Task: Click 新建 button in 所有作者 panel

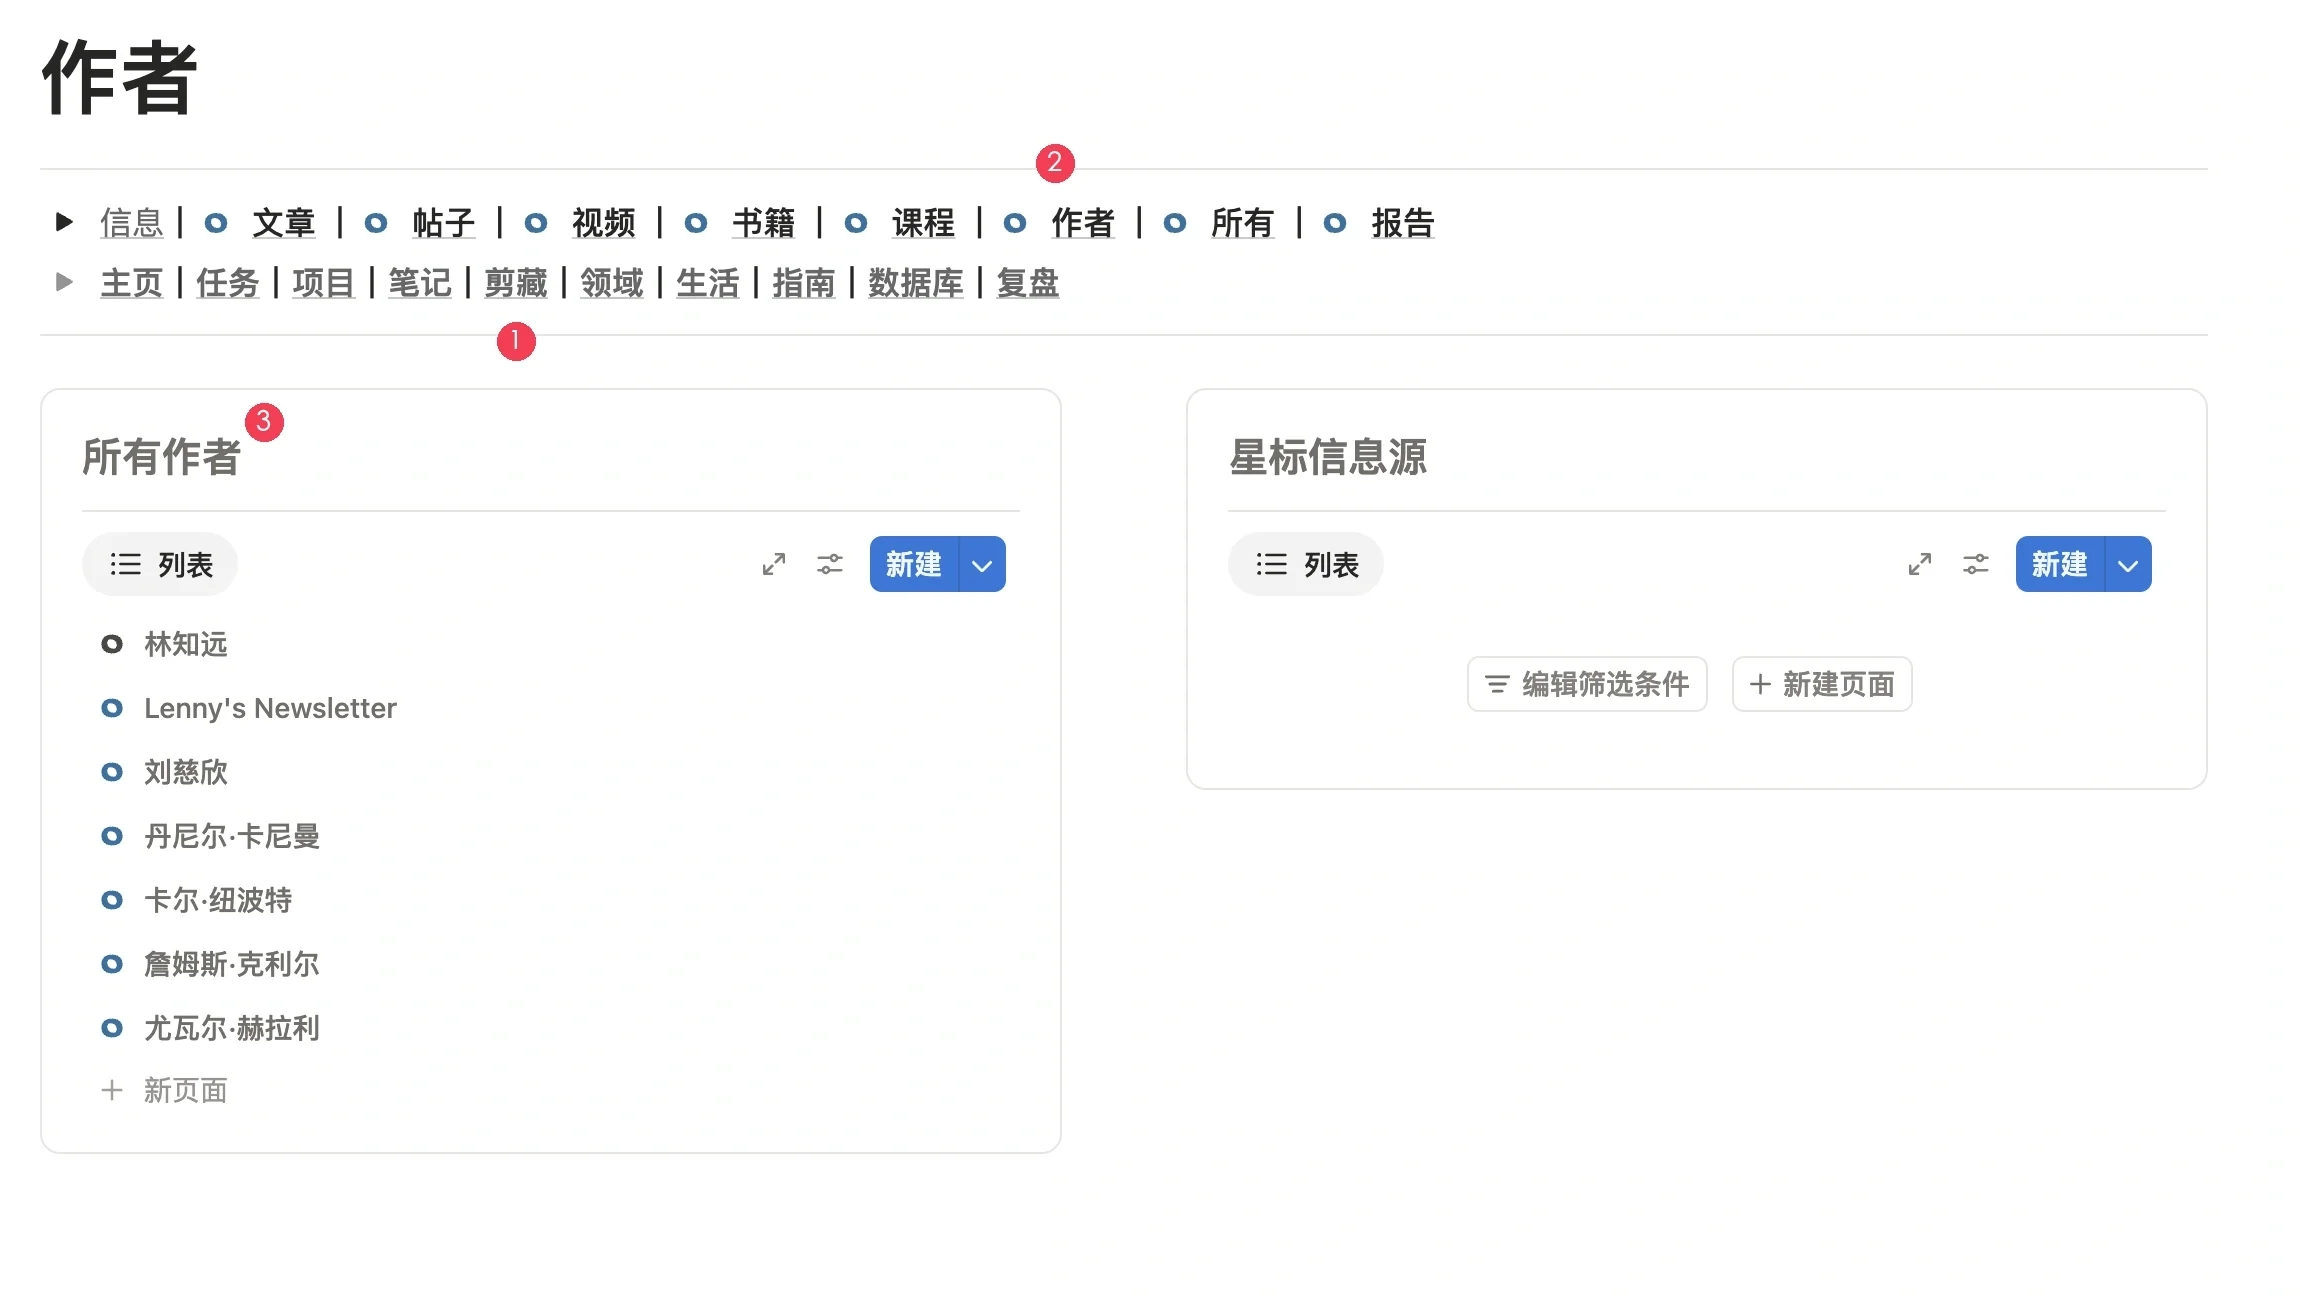Action: click(x=914, y=565)
